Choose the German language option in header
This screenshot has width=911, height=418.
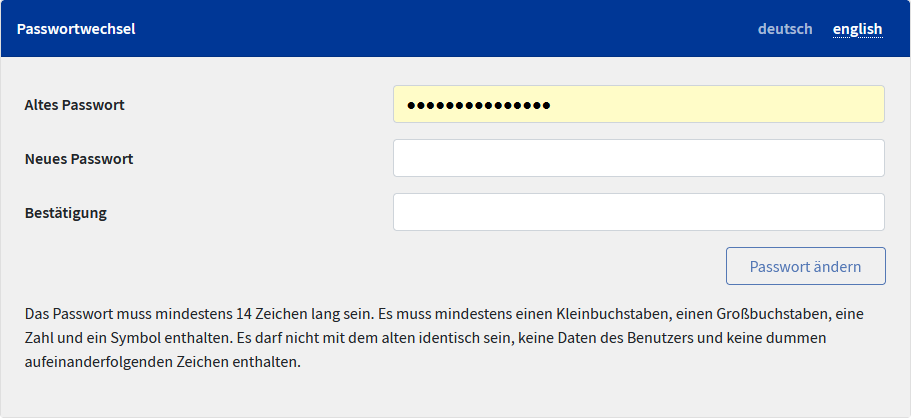pos(785,29)
